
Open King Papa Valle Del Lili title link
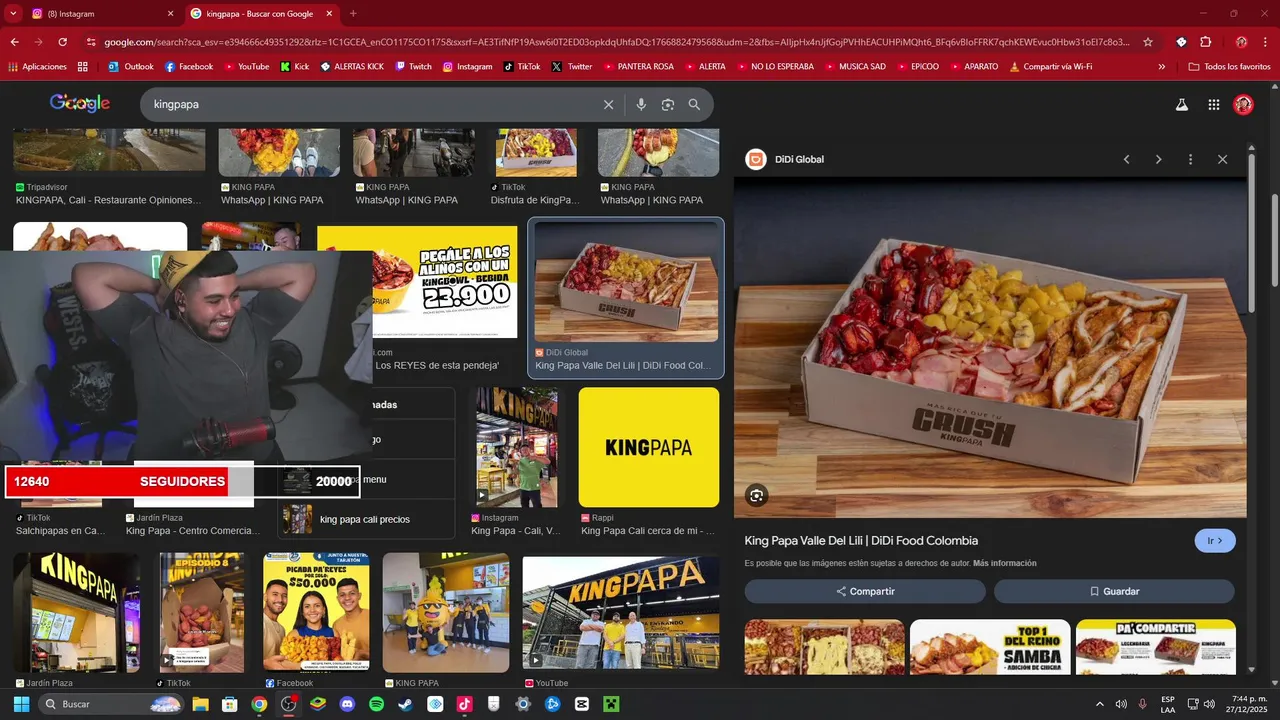click(x=861, y=541)
